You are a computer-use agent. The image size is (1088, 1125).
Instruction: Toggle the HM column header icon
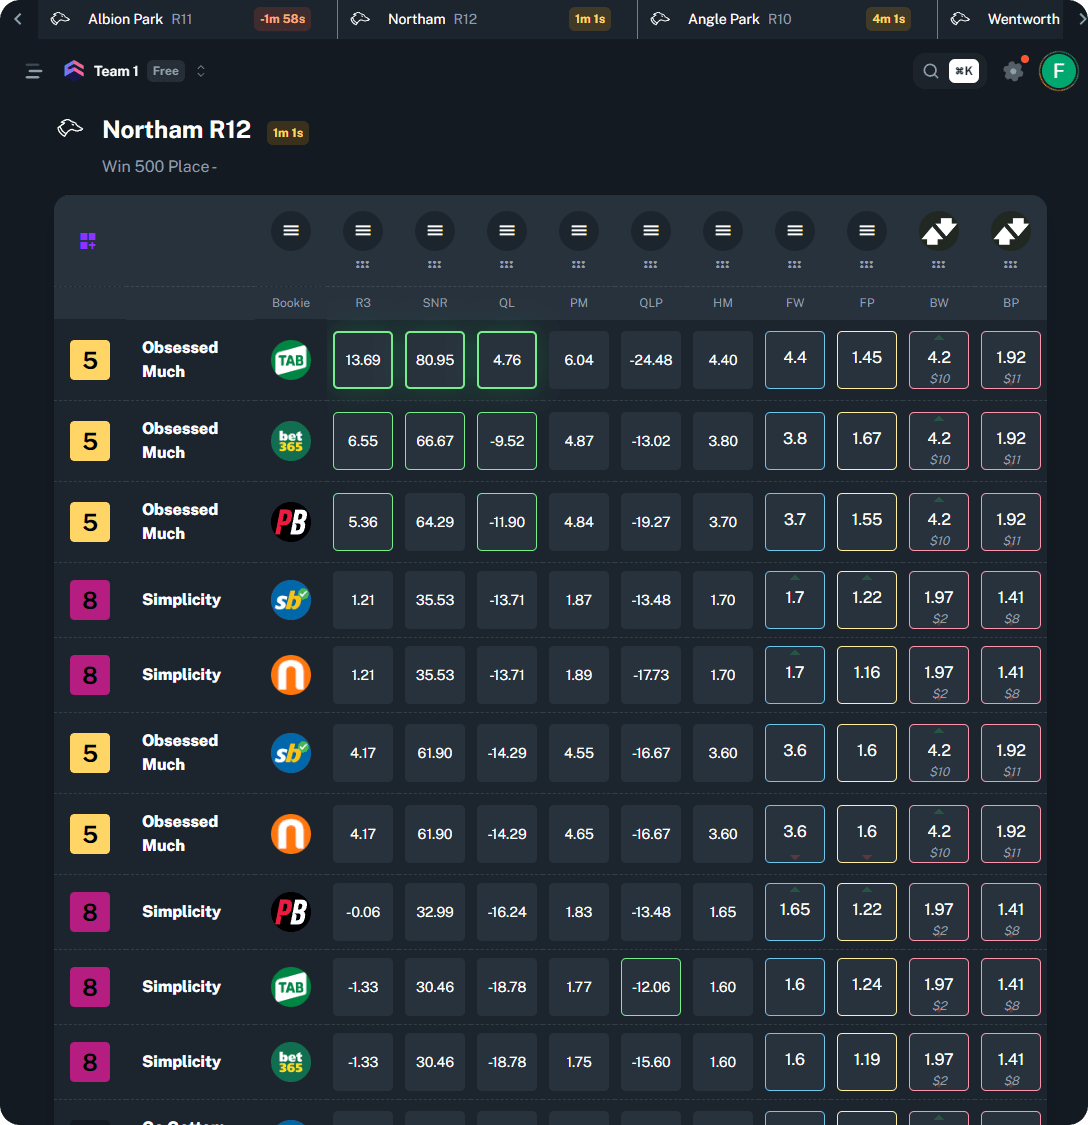(722, 231)
